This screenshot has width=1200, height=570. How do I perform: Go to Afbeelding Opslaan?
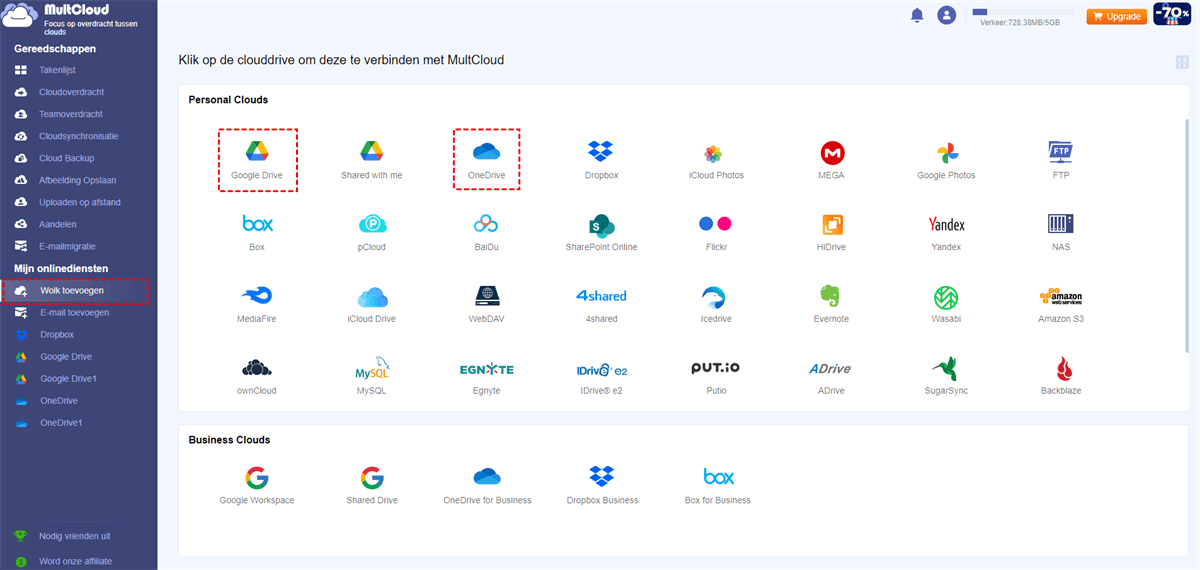(77, 180)
